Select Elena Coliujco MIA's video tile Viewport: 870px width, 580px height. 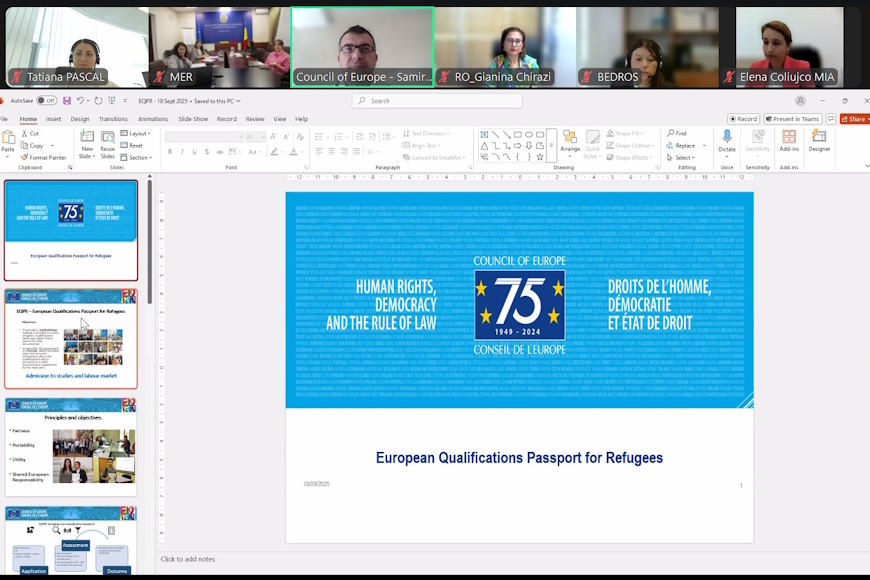coord(789,47)
